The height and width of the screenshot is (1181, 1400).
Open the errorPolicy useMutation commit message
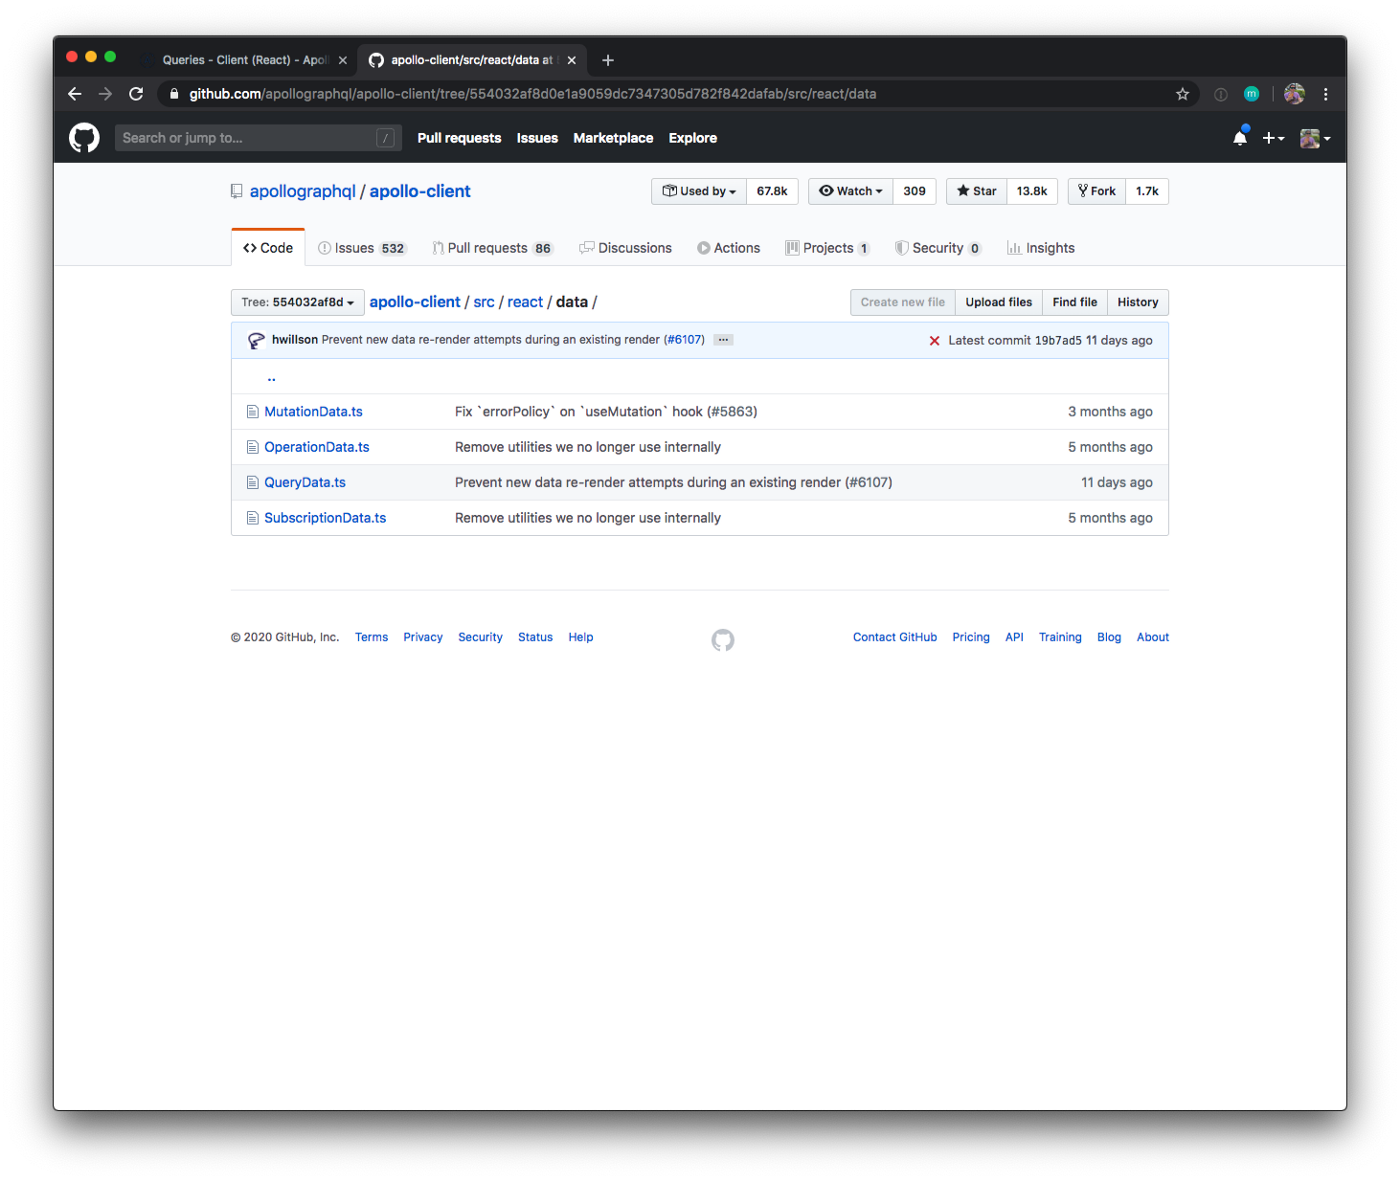[x=606, y=412]
